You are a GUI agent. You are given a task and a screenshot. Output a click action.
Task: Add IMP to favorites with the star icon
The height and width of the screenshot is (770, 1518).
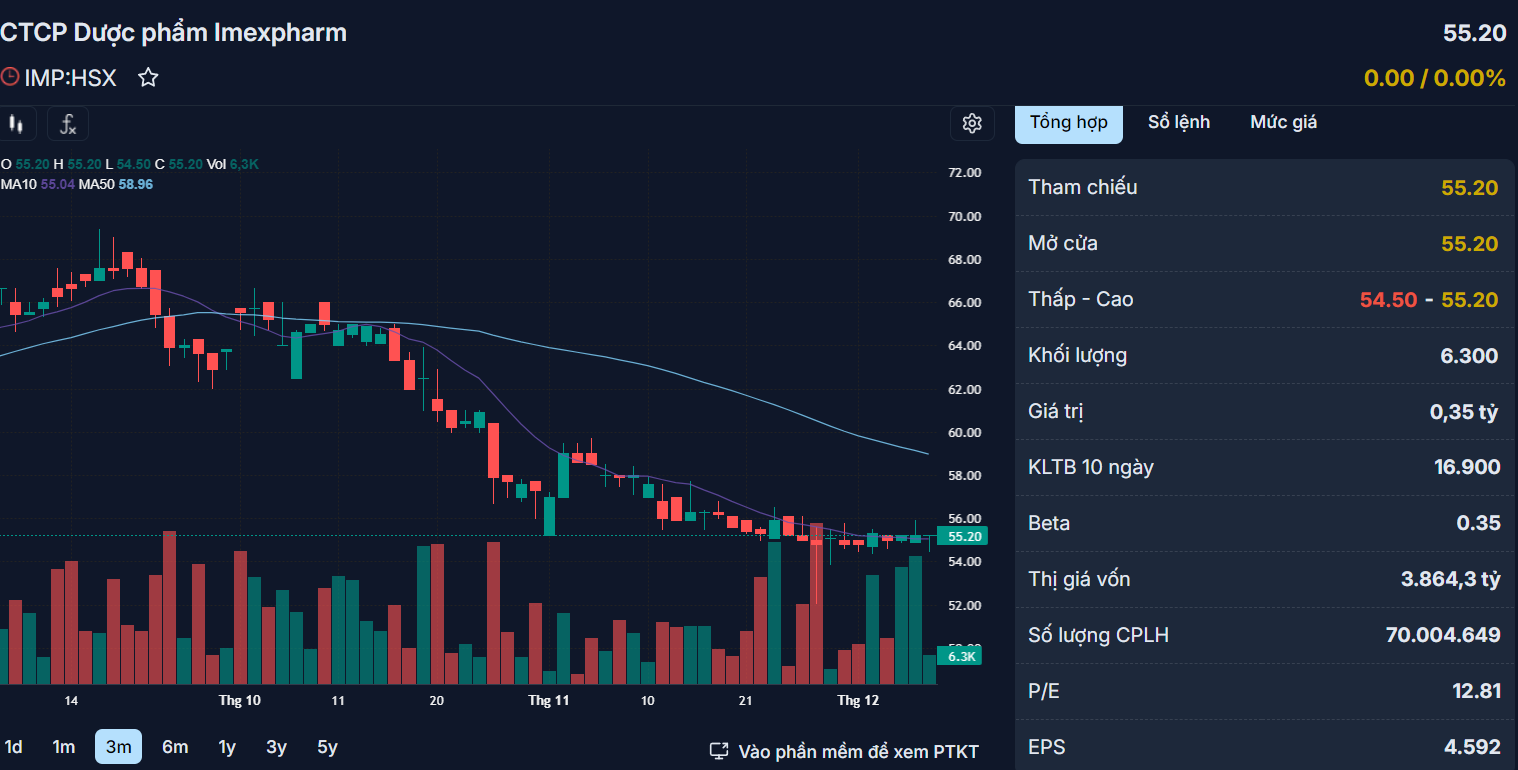coord(148,77)
